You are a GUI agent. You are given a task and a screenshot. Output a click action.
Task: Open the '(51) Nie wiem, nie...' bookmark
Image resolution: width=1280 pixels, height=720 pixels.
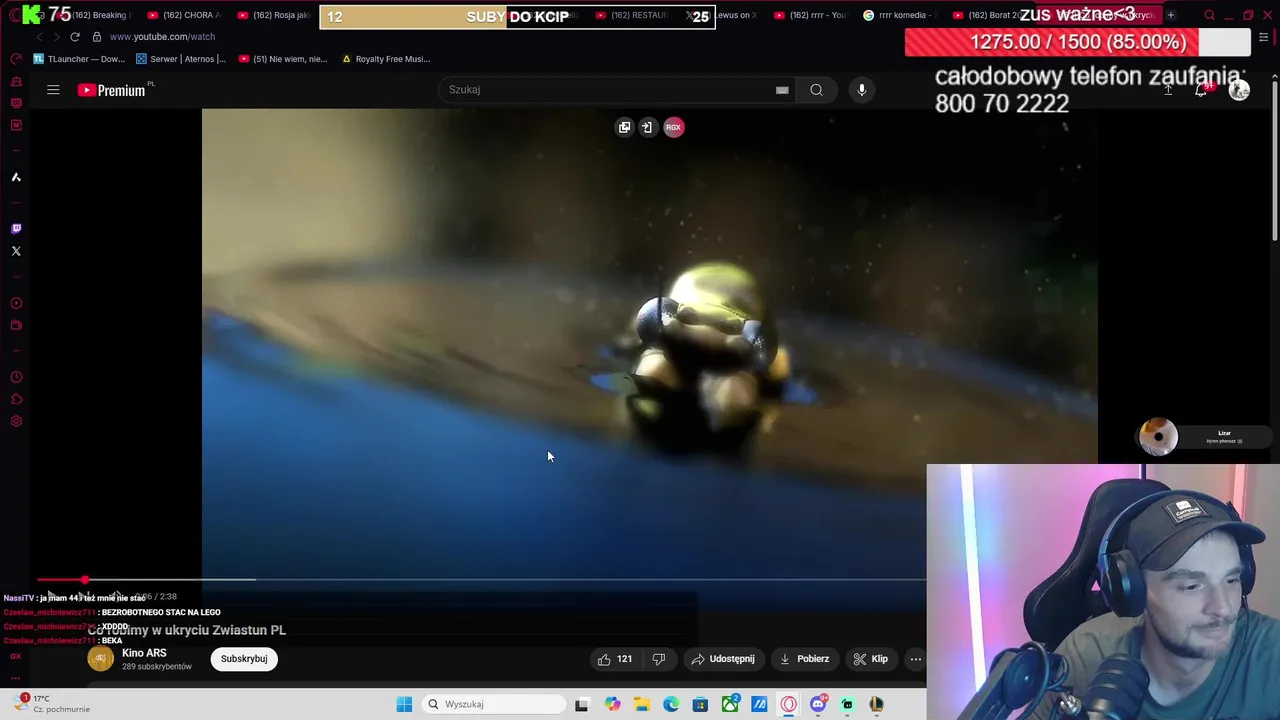pos(283,59)
